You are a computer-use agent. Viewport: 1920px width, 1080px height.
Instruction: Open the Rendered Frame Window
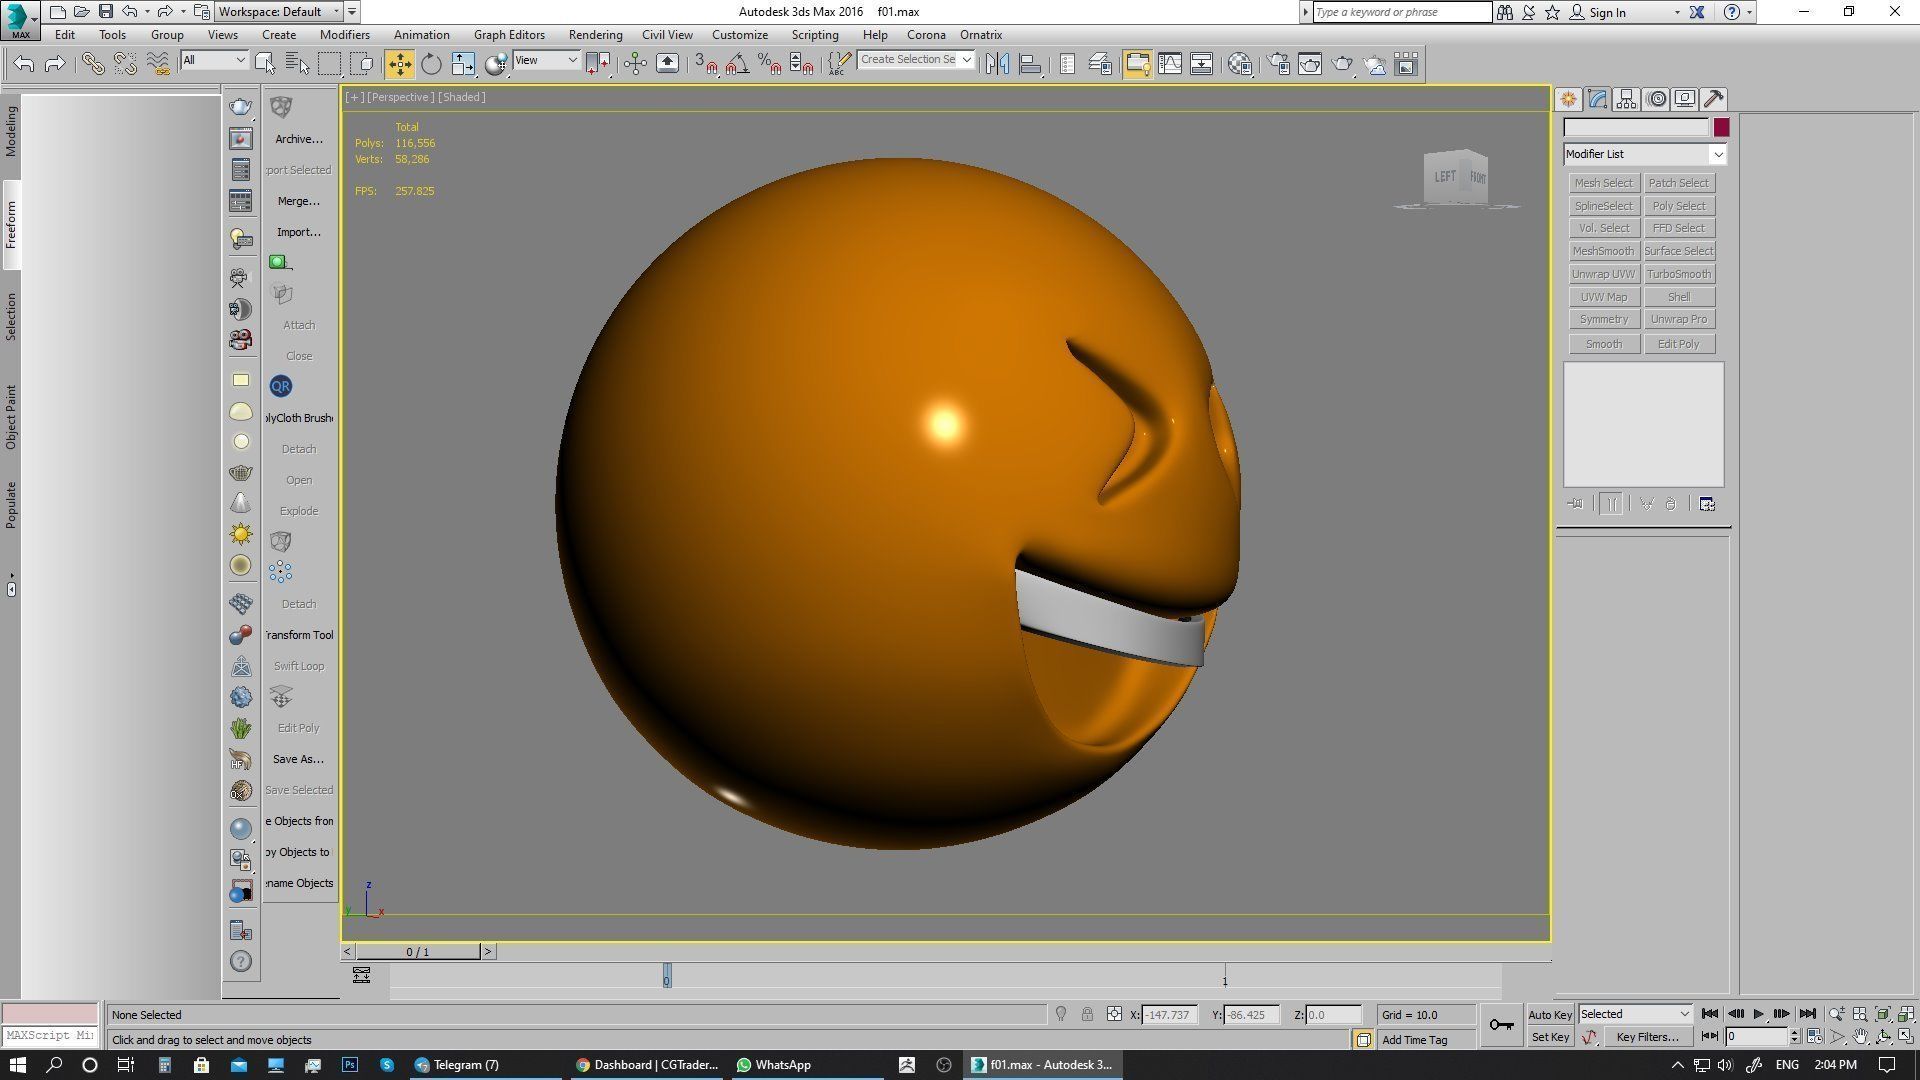pyautogui.click(x=1310, y=64)
